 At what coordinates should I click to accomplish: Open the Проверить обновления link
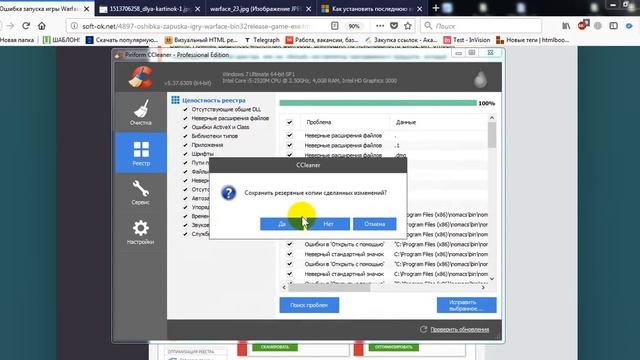(x=460, y=329)
